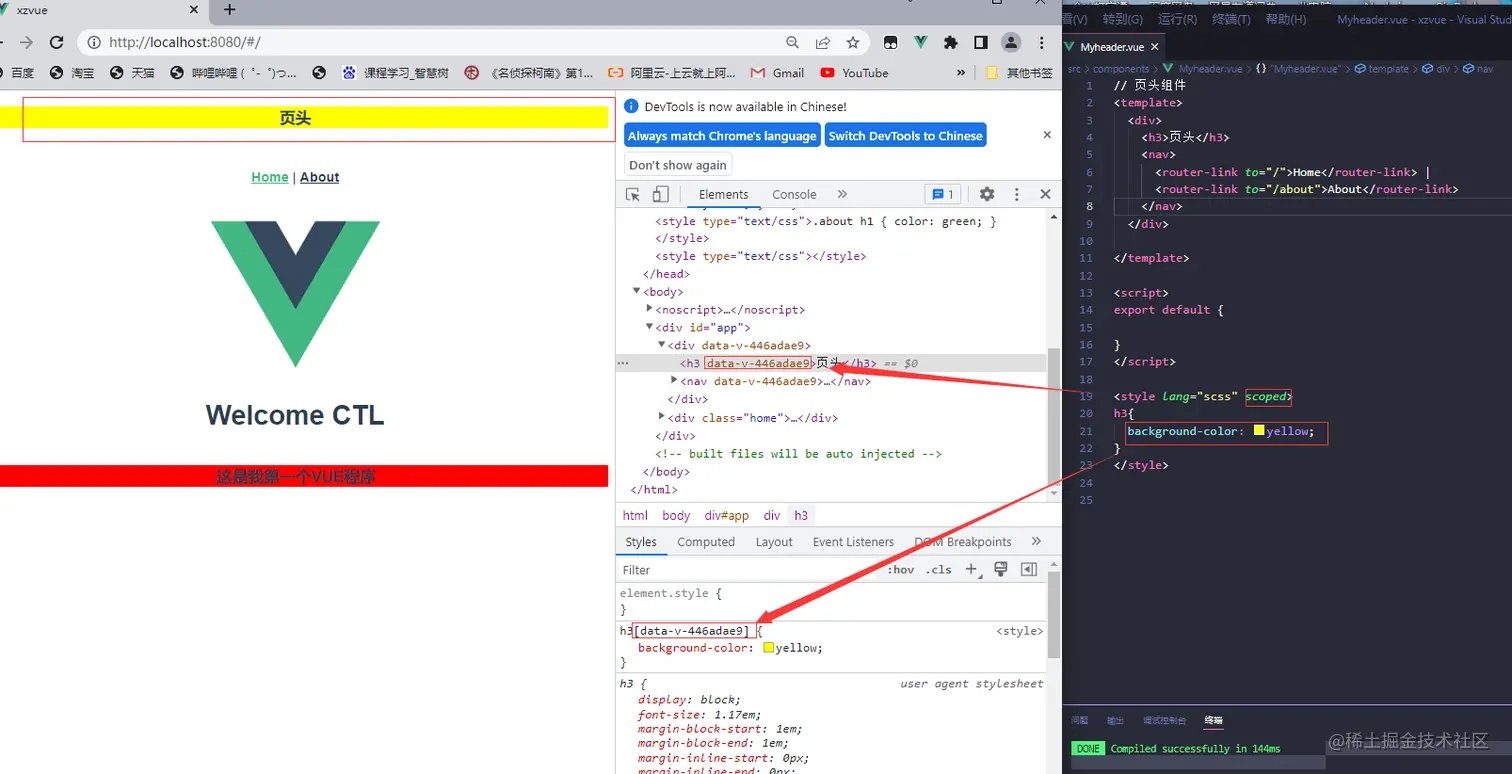Image resolution: width=1512 pixels, height=774 pixels.
Task: Open the Styles tab
Action: click(641, 542)
